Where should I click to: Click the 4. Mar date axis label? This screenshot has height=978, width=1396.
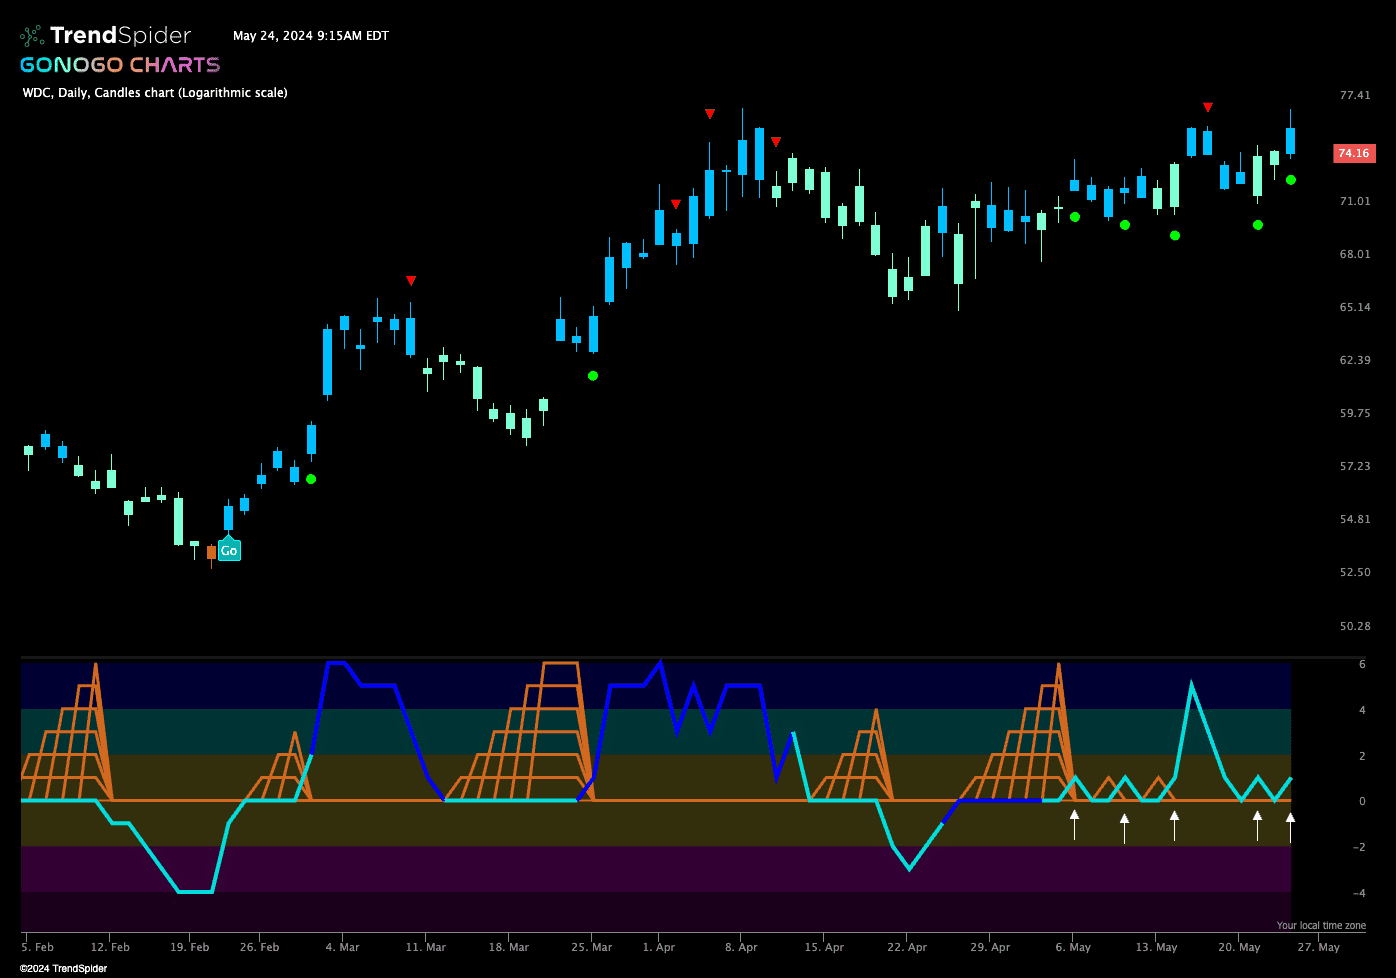point(342,947)
